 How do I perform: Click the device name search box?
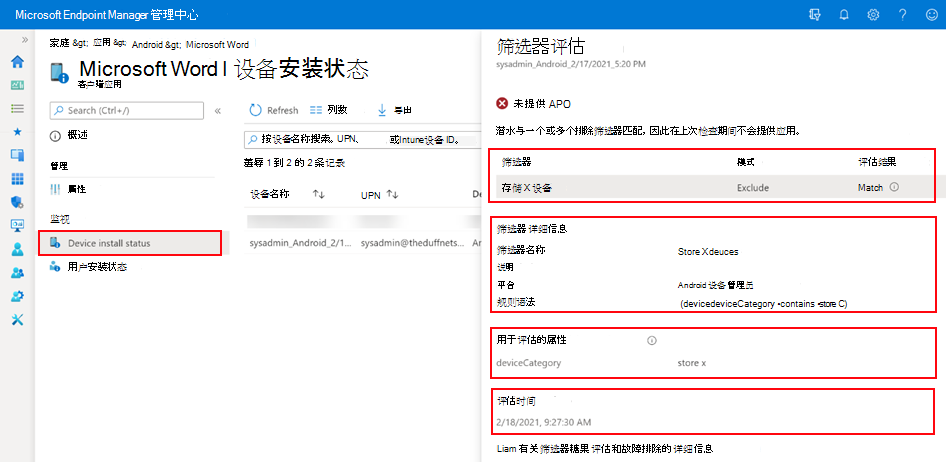tap(362, 140)
